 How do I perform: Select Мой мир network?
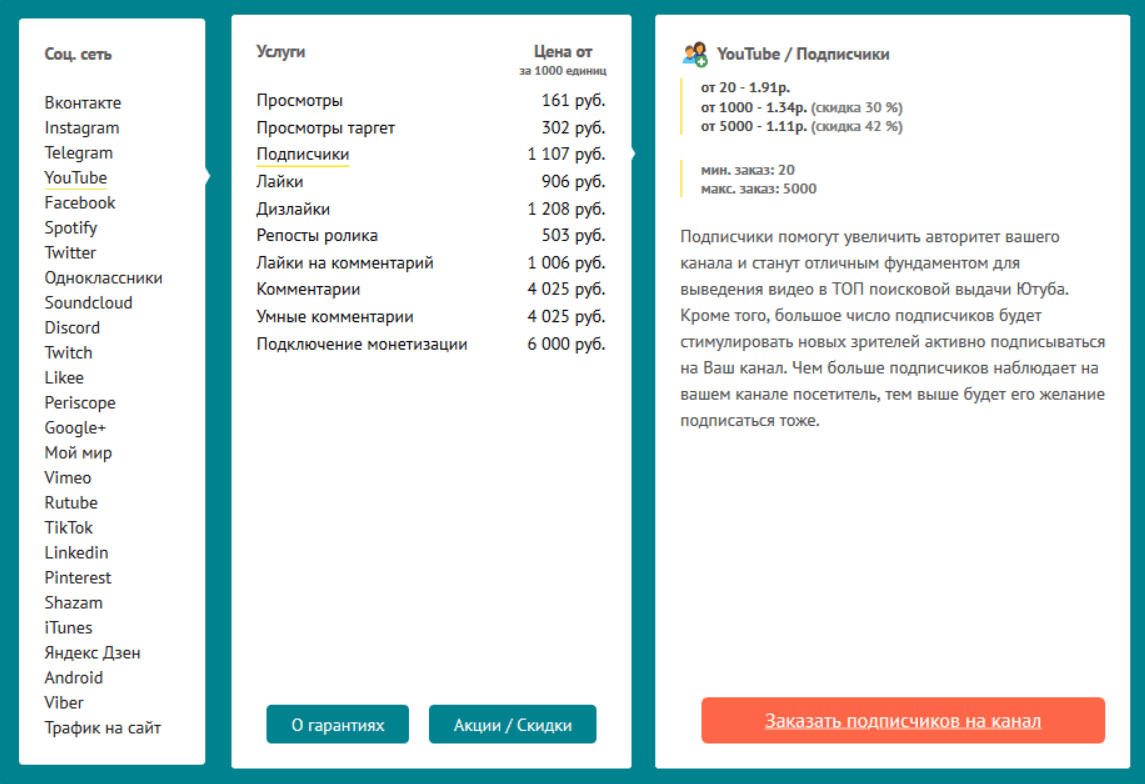[77, 453]
